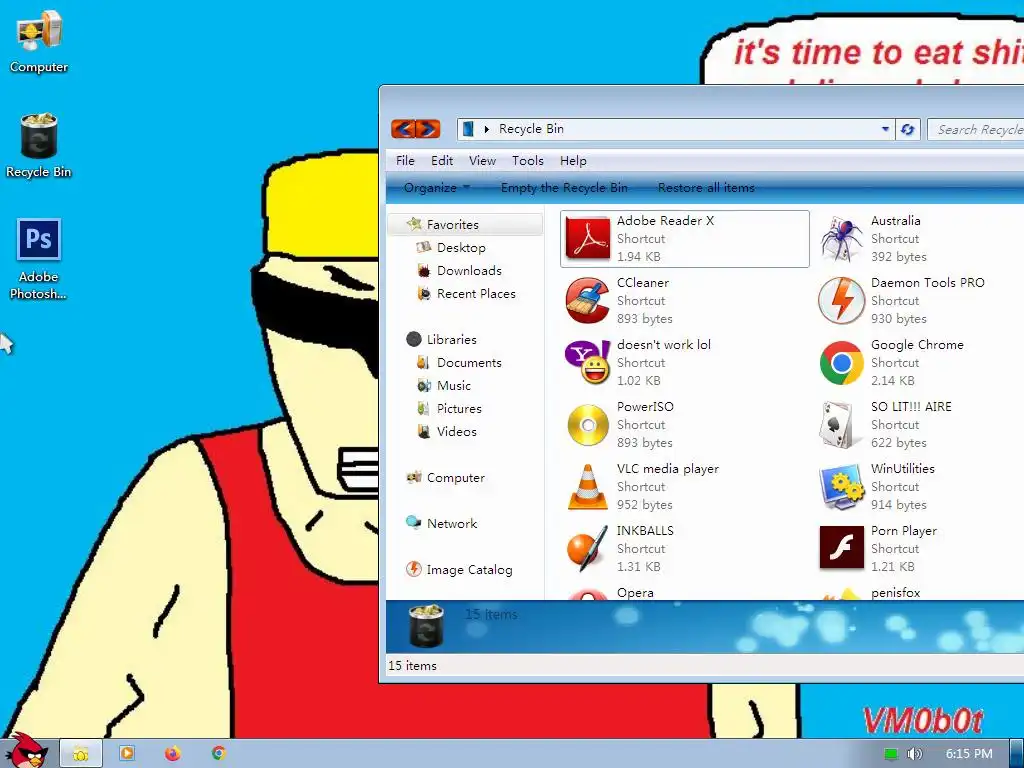This screenshot has height=768, width=1024.
Task: Click the back arrow navigation button
Action: [404, 129]
